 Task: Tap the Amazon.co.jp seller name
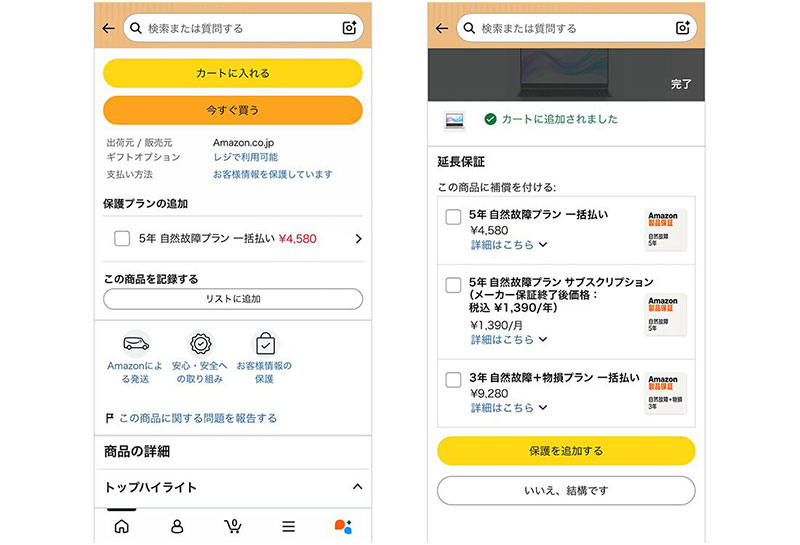pos(243,143)
